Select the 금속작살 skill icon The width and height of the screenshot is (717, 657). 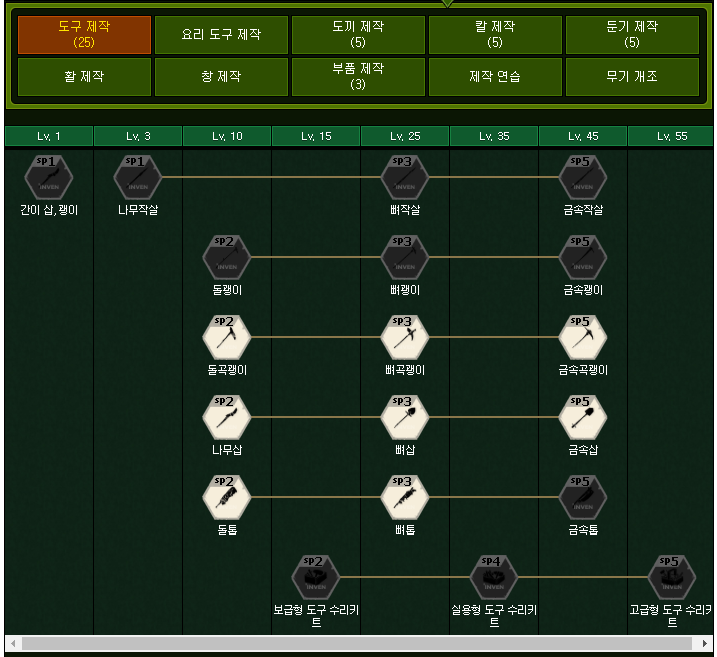[583, 177]
